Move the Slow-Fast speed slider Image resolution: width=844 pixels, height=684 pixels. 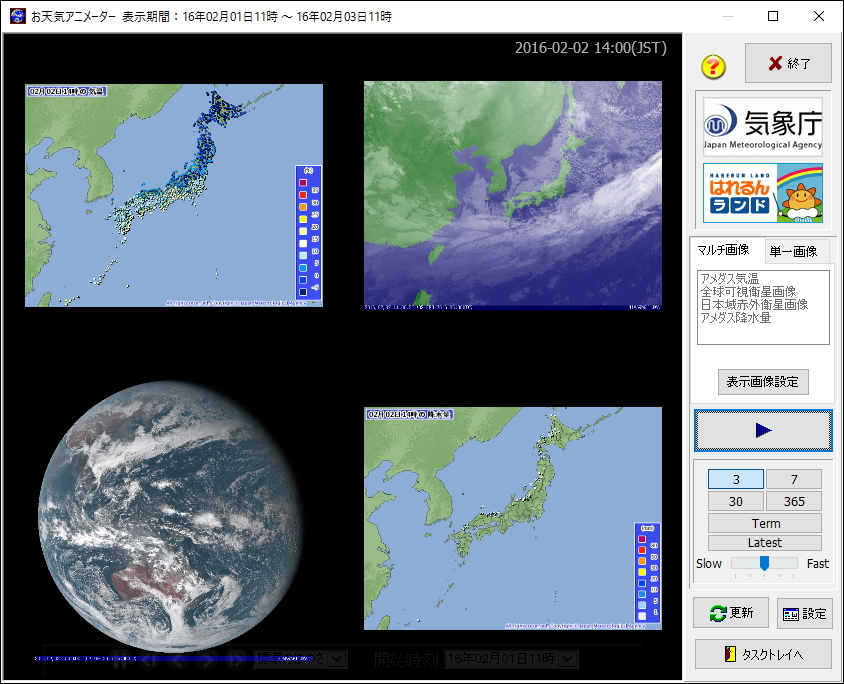pyautogui.click(x=763, y=563)
